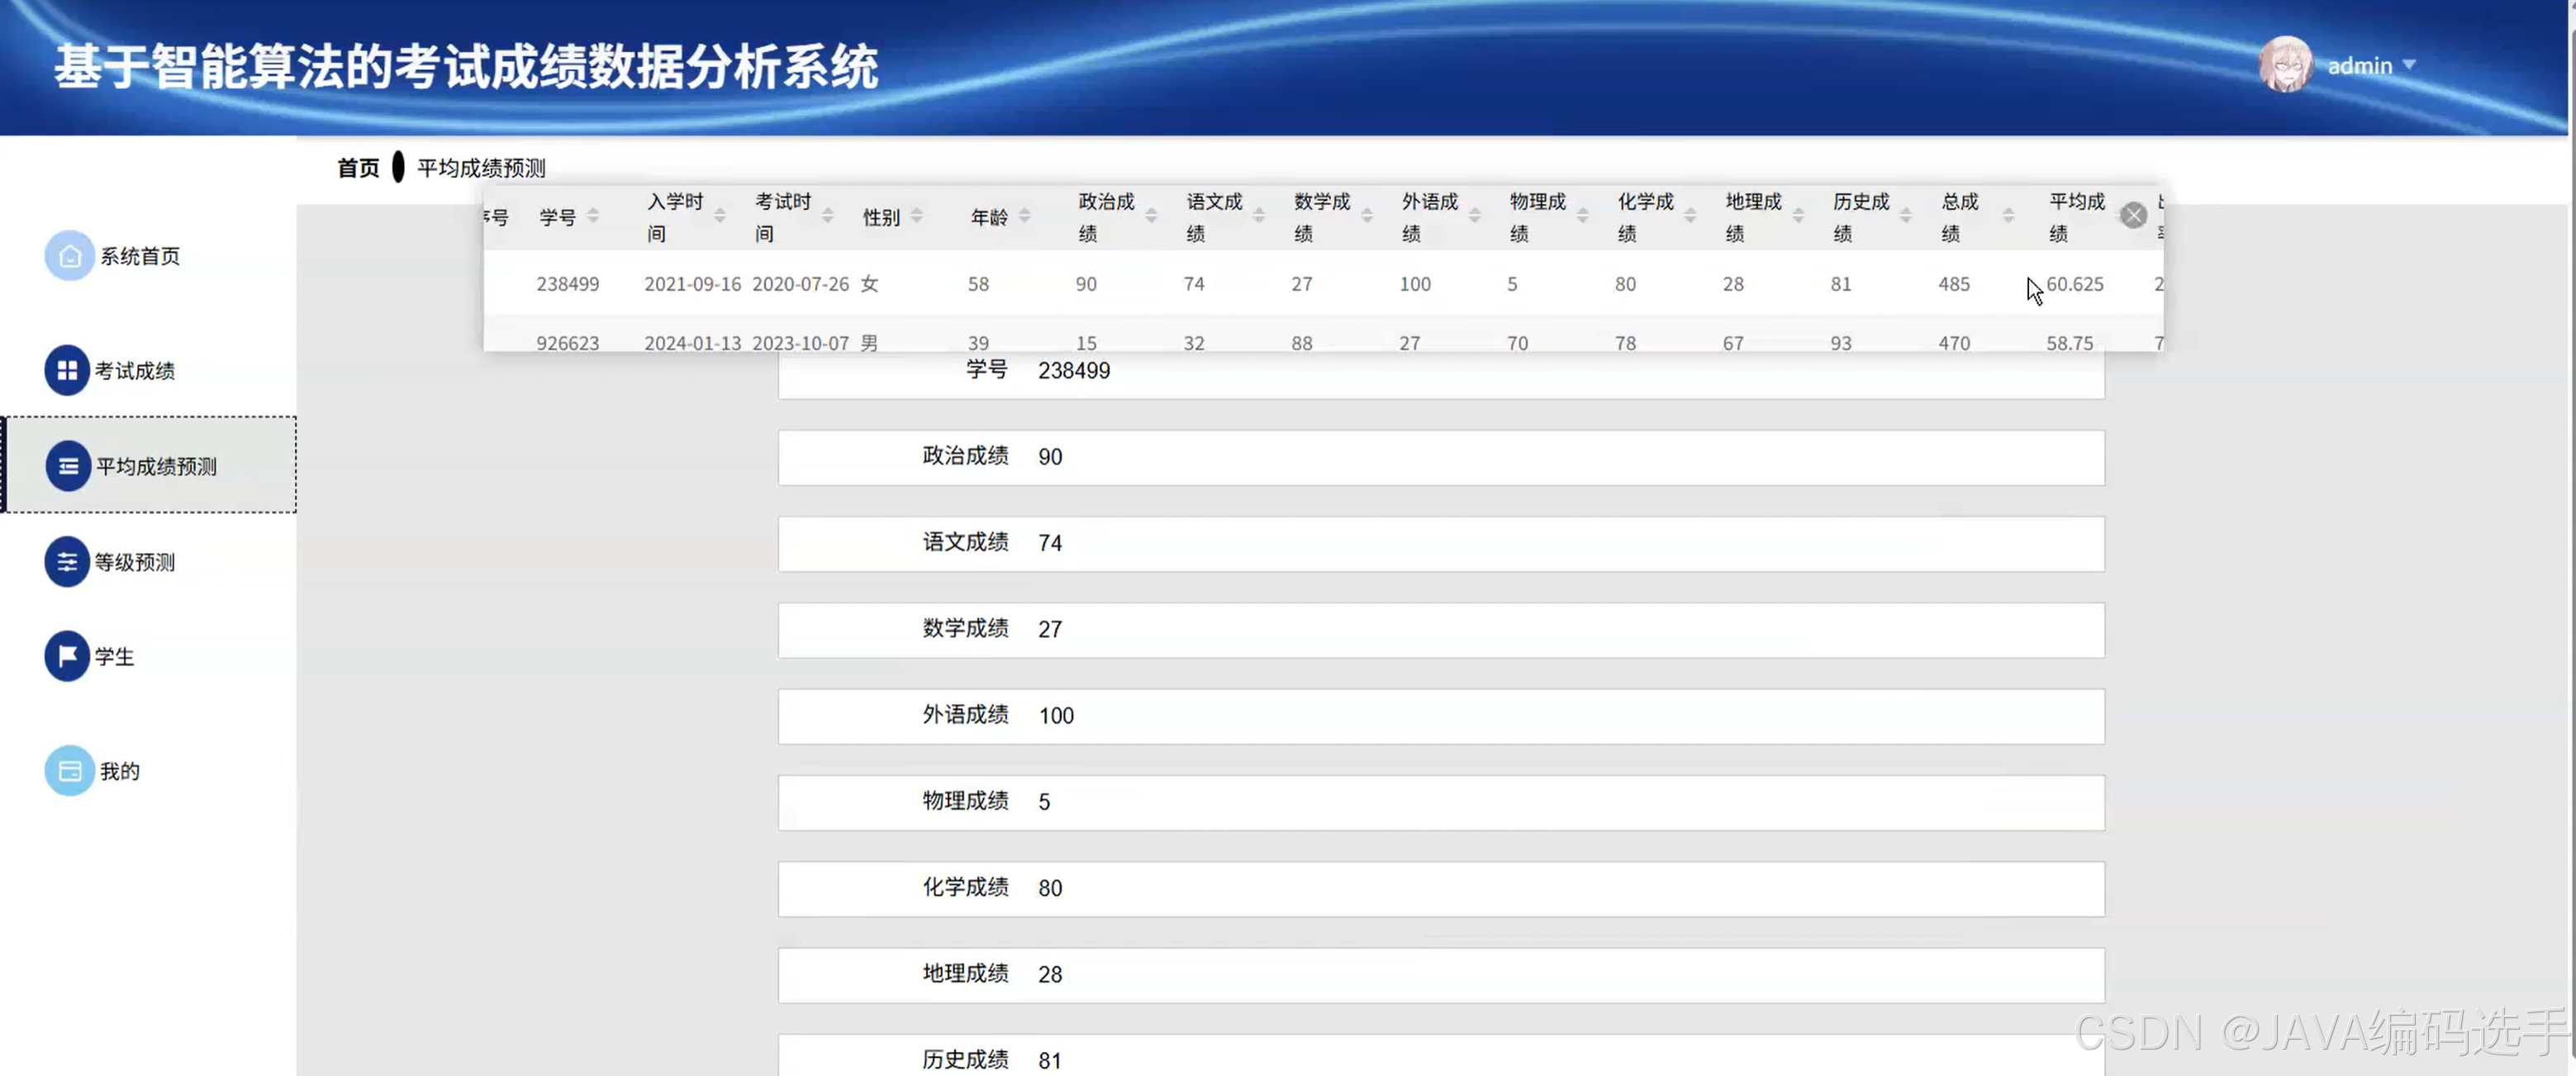Image resolution: width=2576 pixels, height=1076 pixels.
Task: Focus the 物理成绩 field showing 5
Action: [x=1441, y=802]
